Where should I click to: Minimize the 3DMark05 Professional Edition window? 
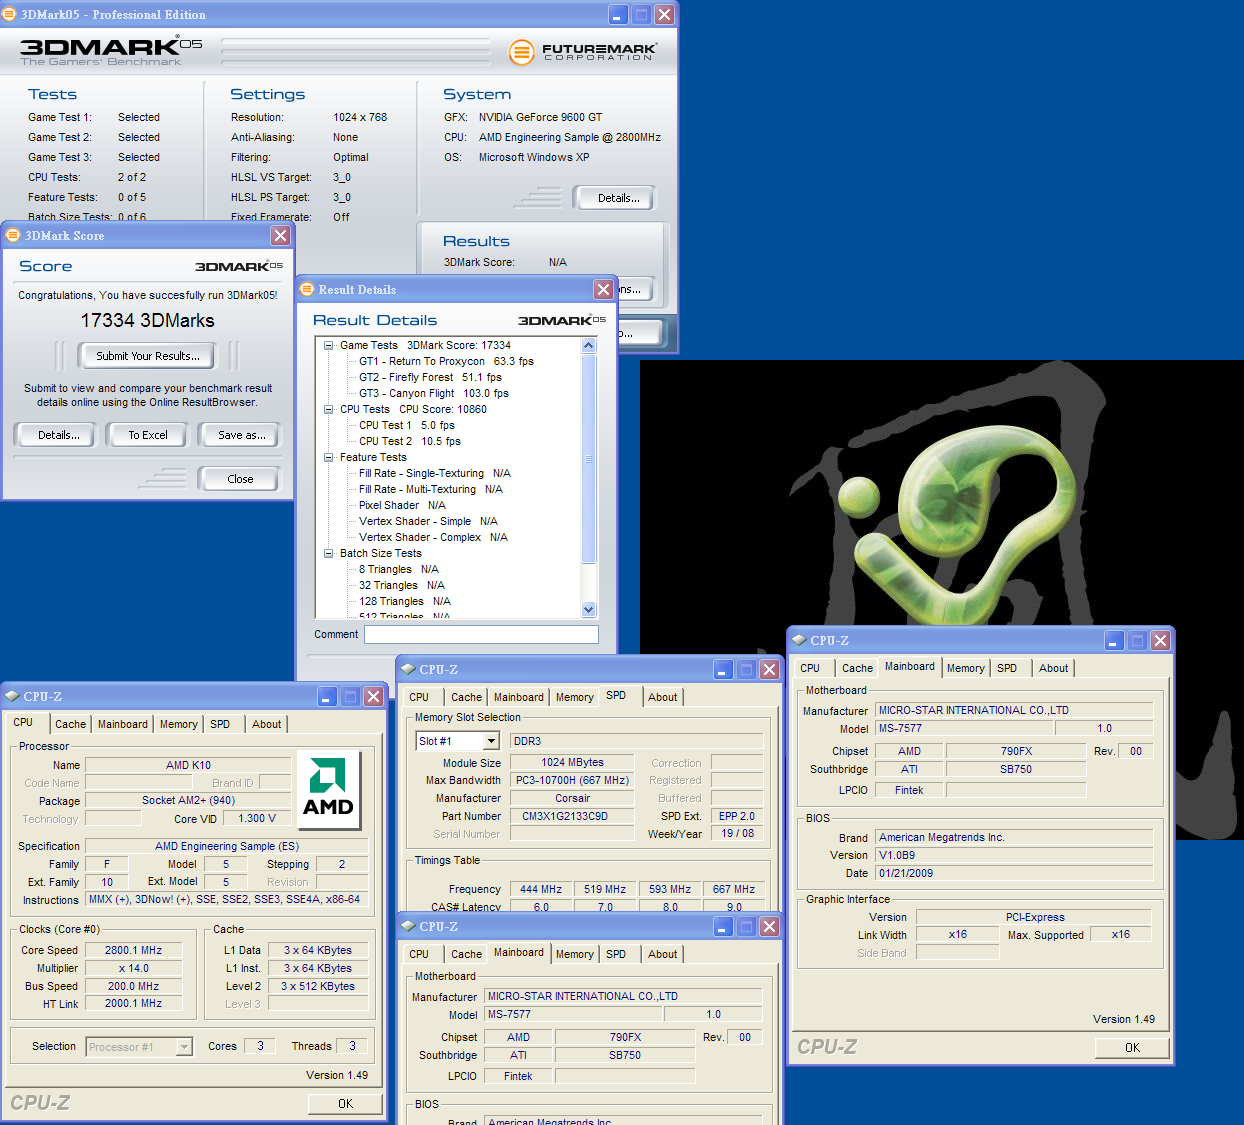tap(618, 14)
